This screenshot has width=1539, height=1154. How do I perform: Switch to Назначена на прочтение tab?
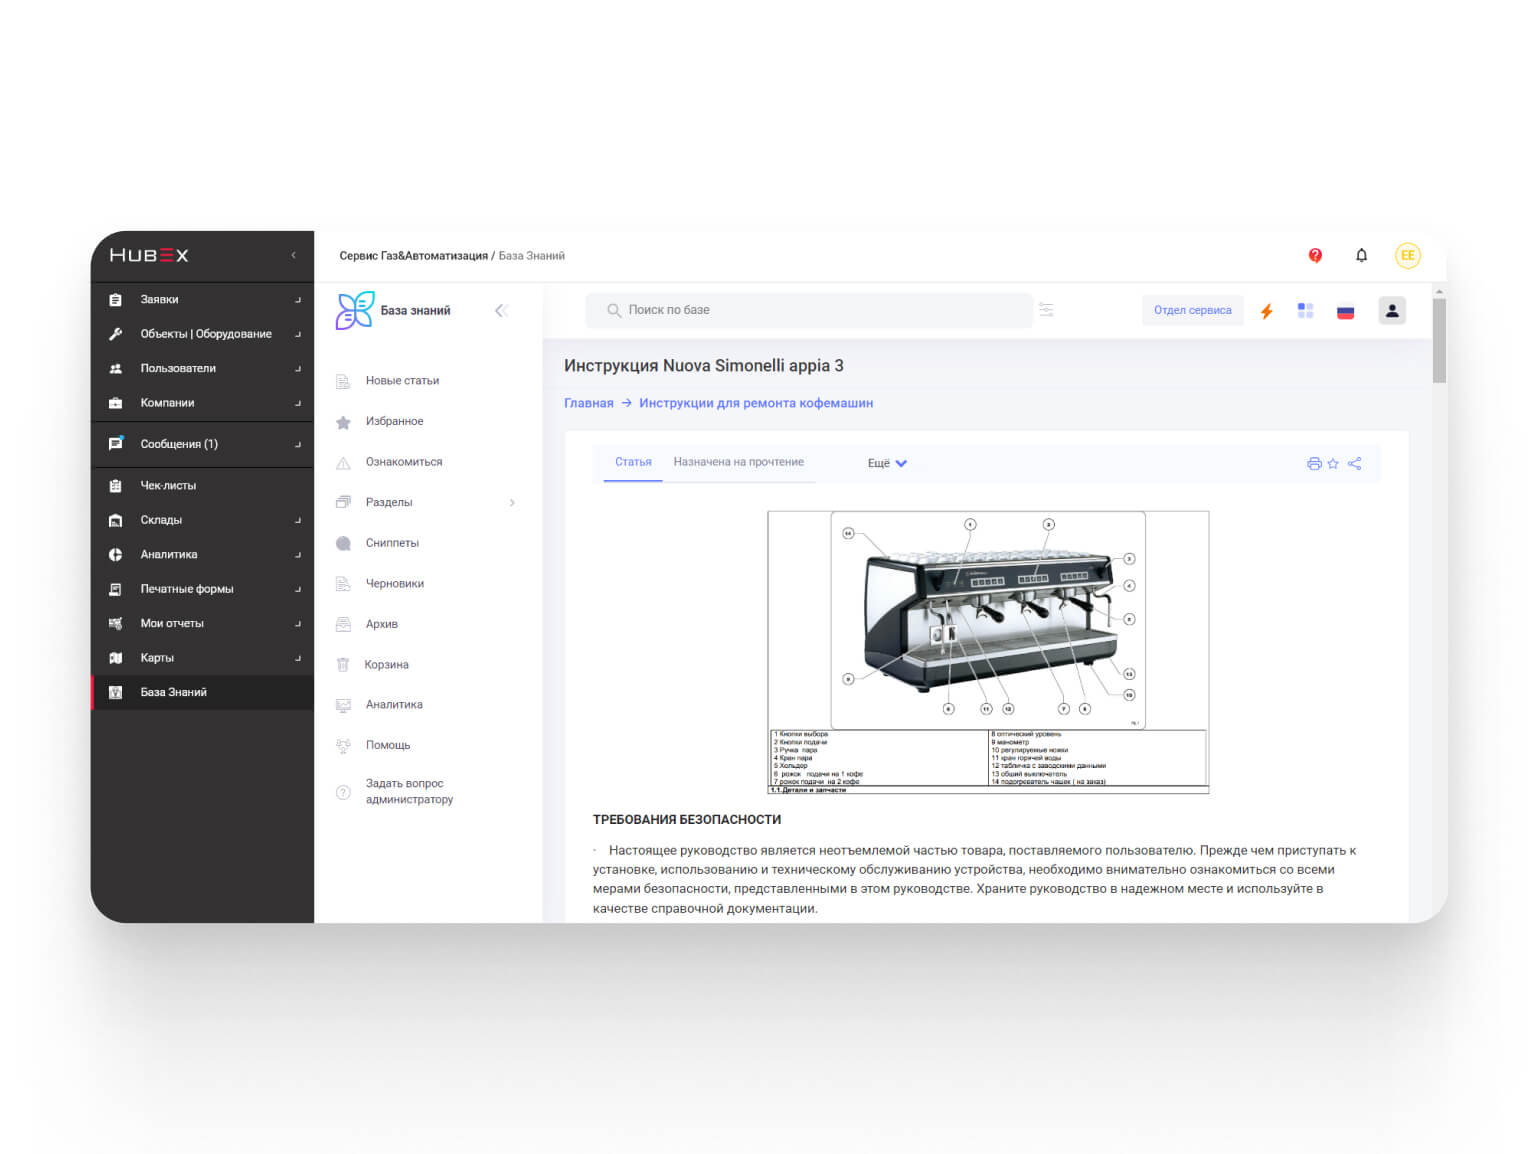coord(738,462)
